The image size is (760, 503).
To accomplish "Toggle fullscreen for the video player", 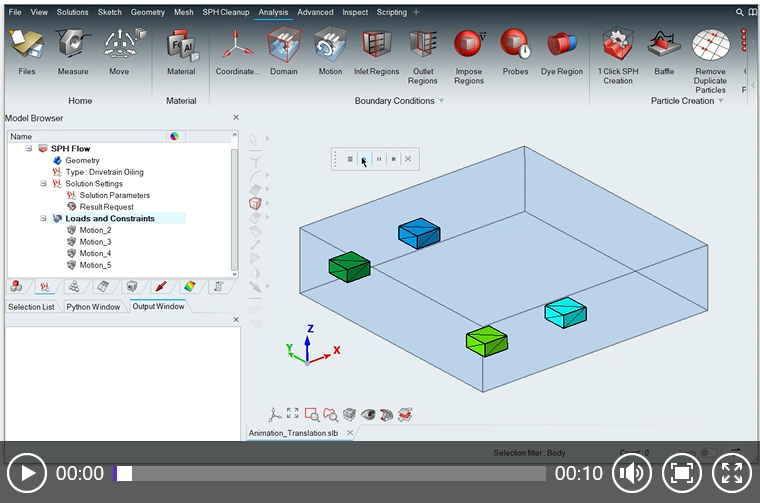I will 731,473.
